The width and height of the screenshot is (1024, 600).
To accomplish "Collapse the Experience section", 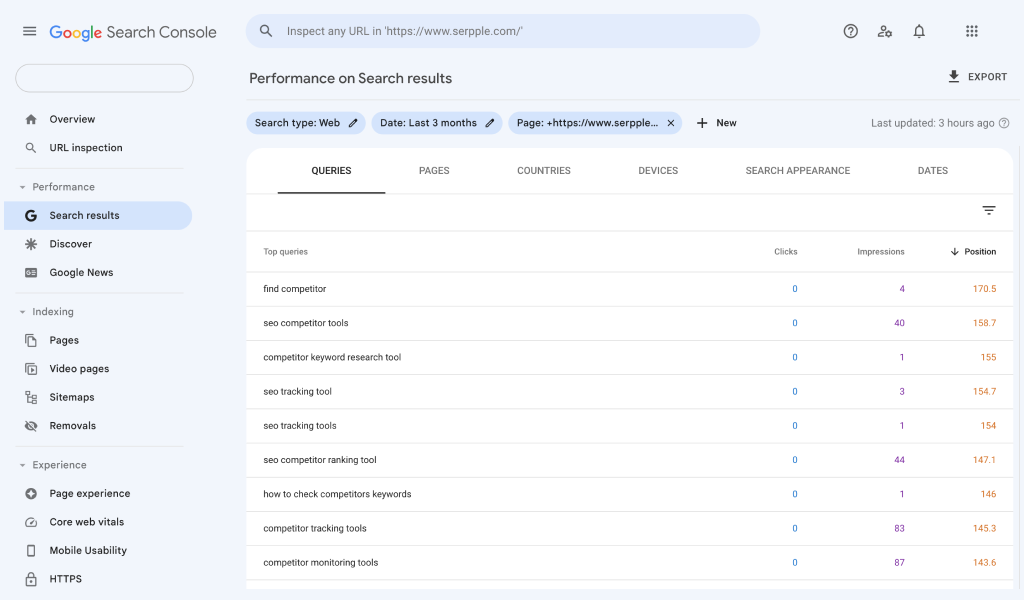I will (22, 466).
